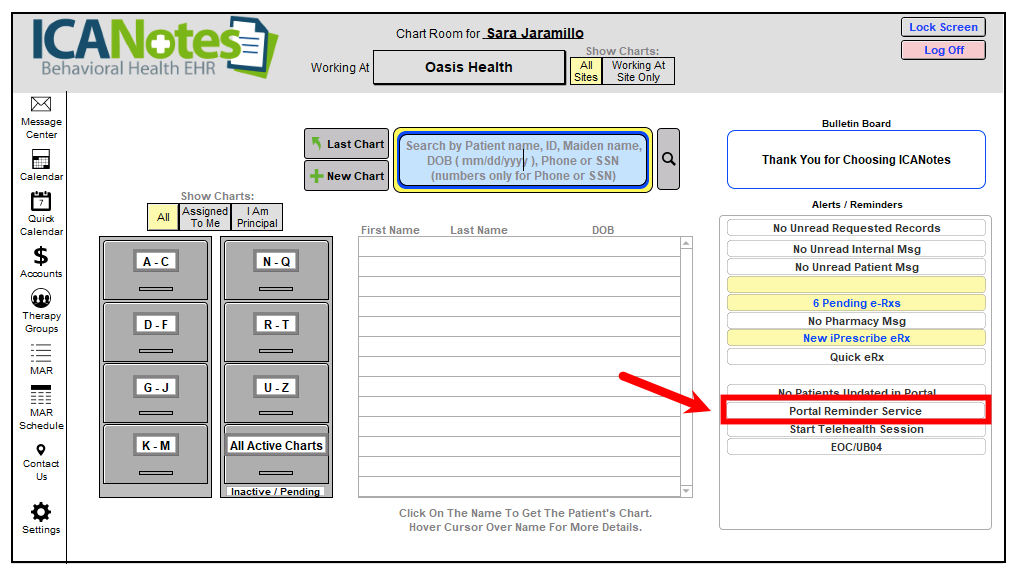Screen dimensions: 1016x572
Task: Click the magnifying glass search button
Action: click(668, 159)
